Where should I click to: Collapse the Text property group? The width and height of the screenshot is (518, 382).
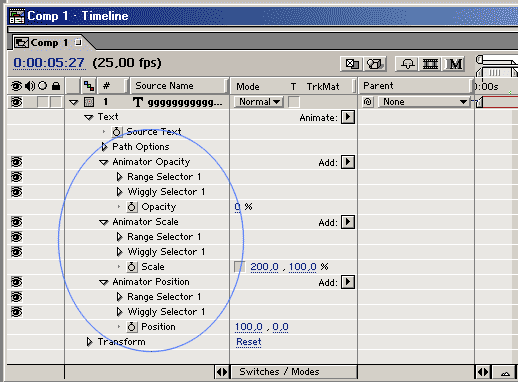(88, 117)
